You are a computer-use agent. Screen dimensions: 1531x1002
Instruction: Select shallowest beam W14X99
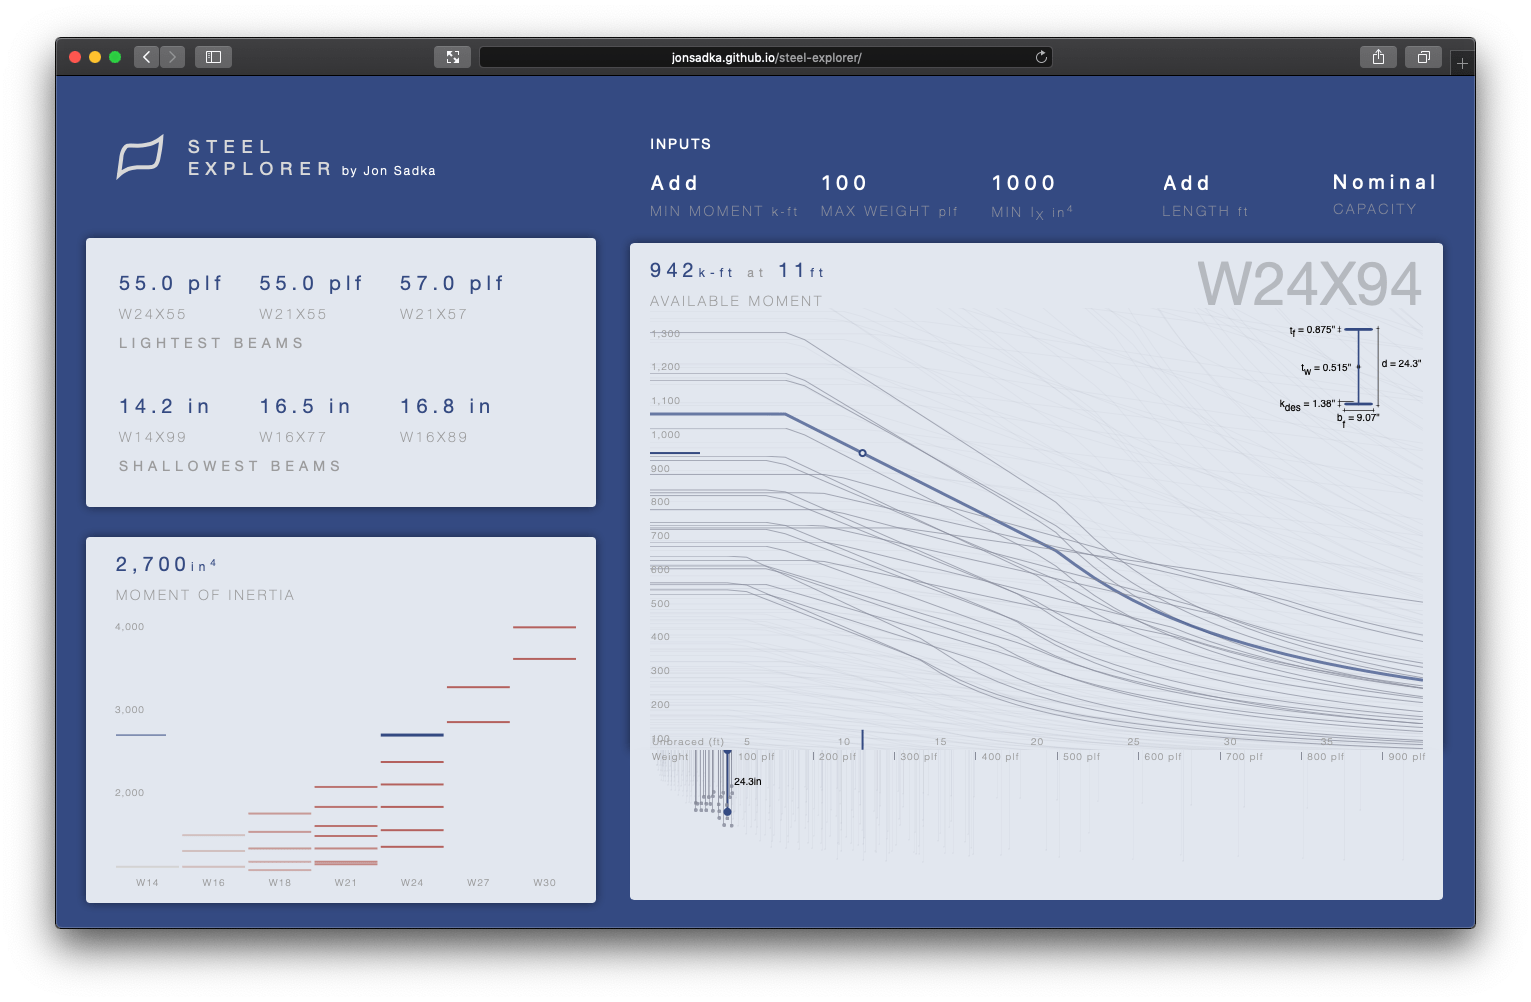[x=152, y=437]
